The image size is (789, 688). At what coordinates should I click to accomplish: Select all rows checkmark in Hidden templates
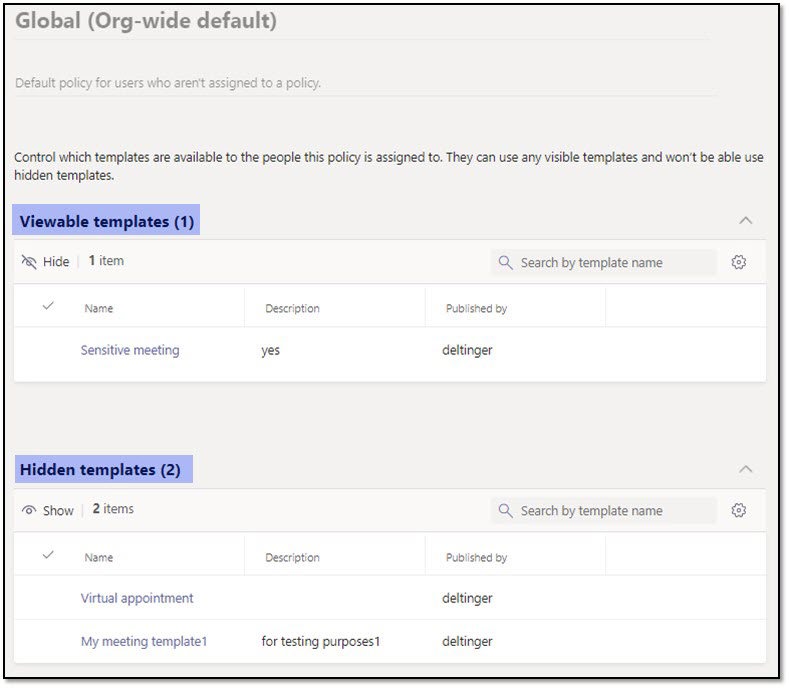coord(48,556)
